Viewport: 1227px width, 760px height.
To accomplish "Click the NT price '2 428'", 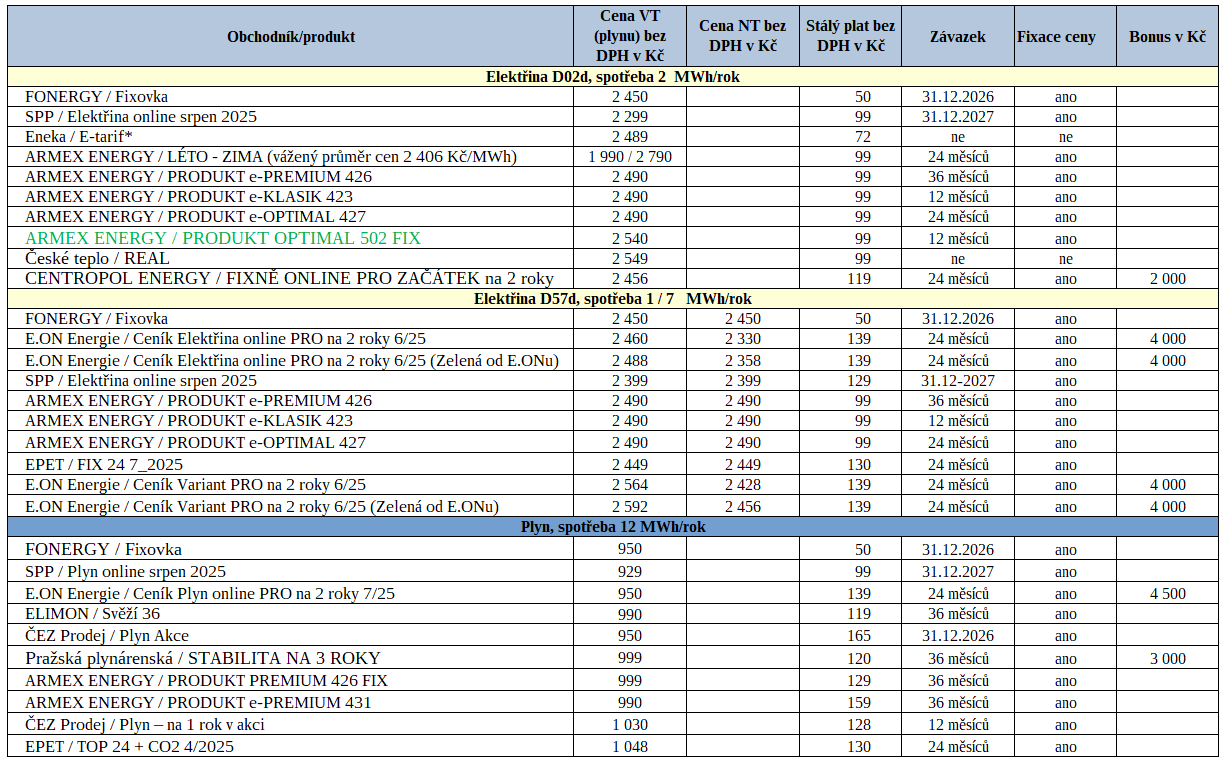I will pyautogui.click(x=742, y=485).
